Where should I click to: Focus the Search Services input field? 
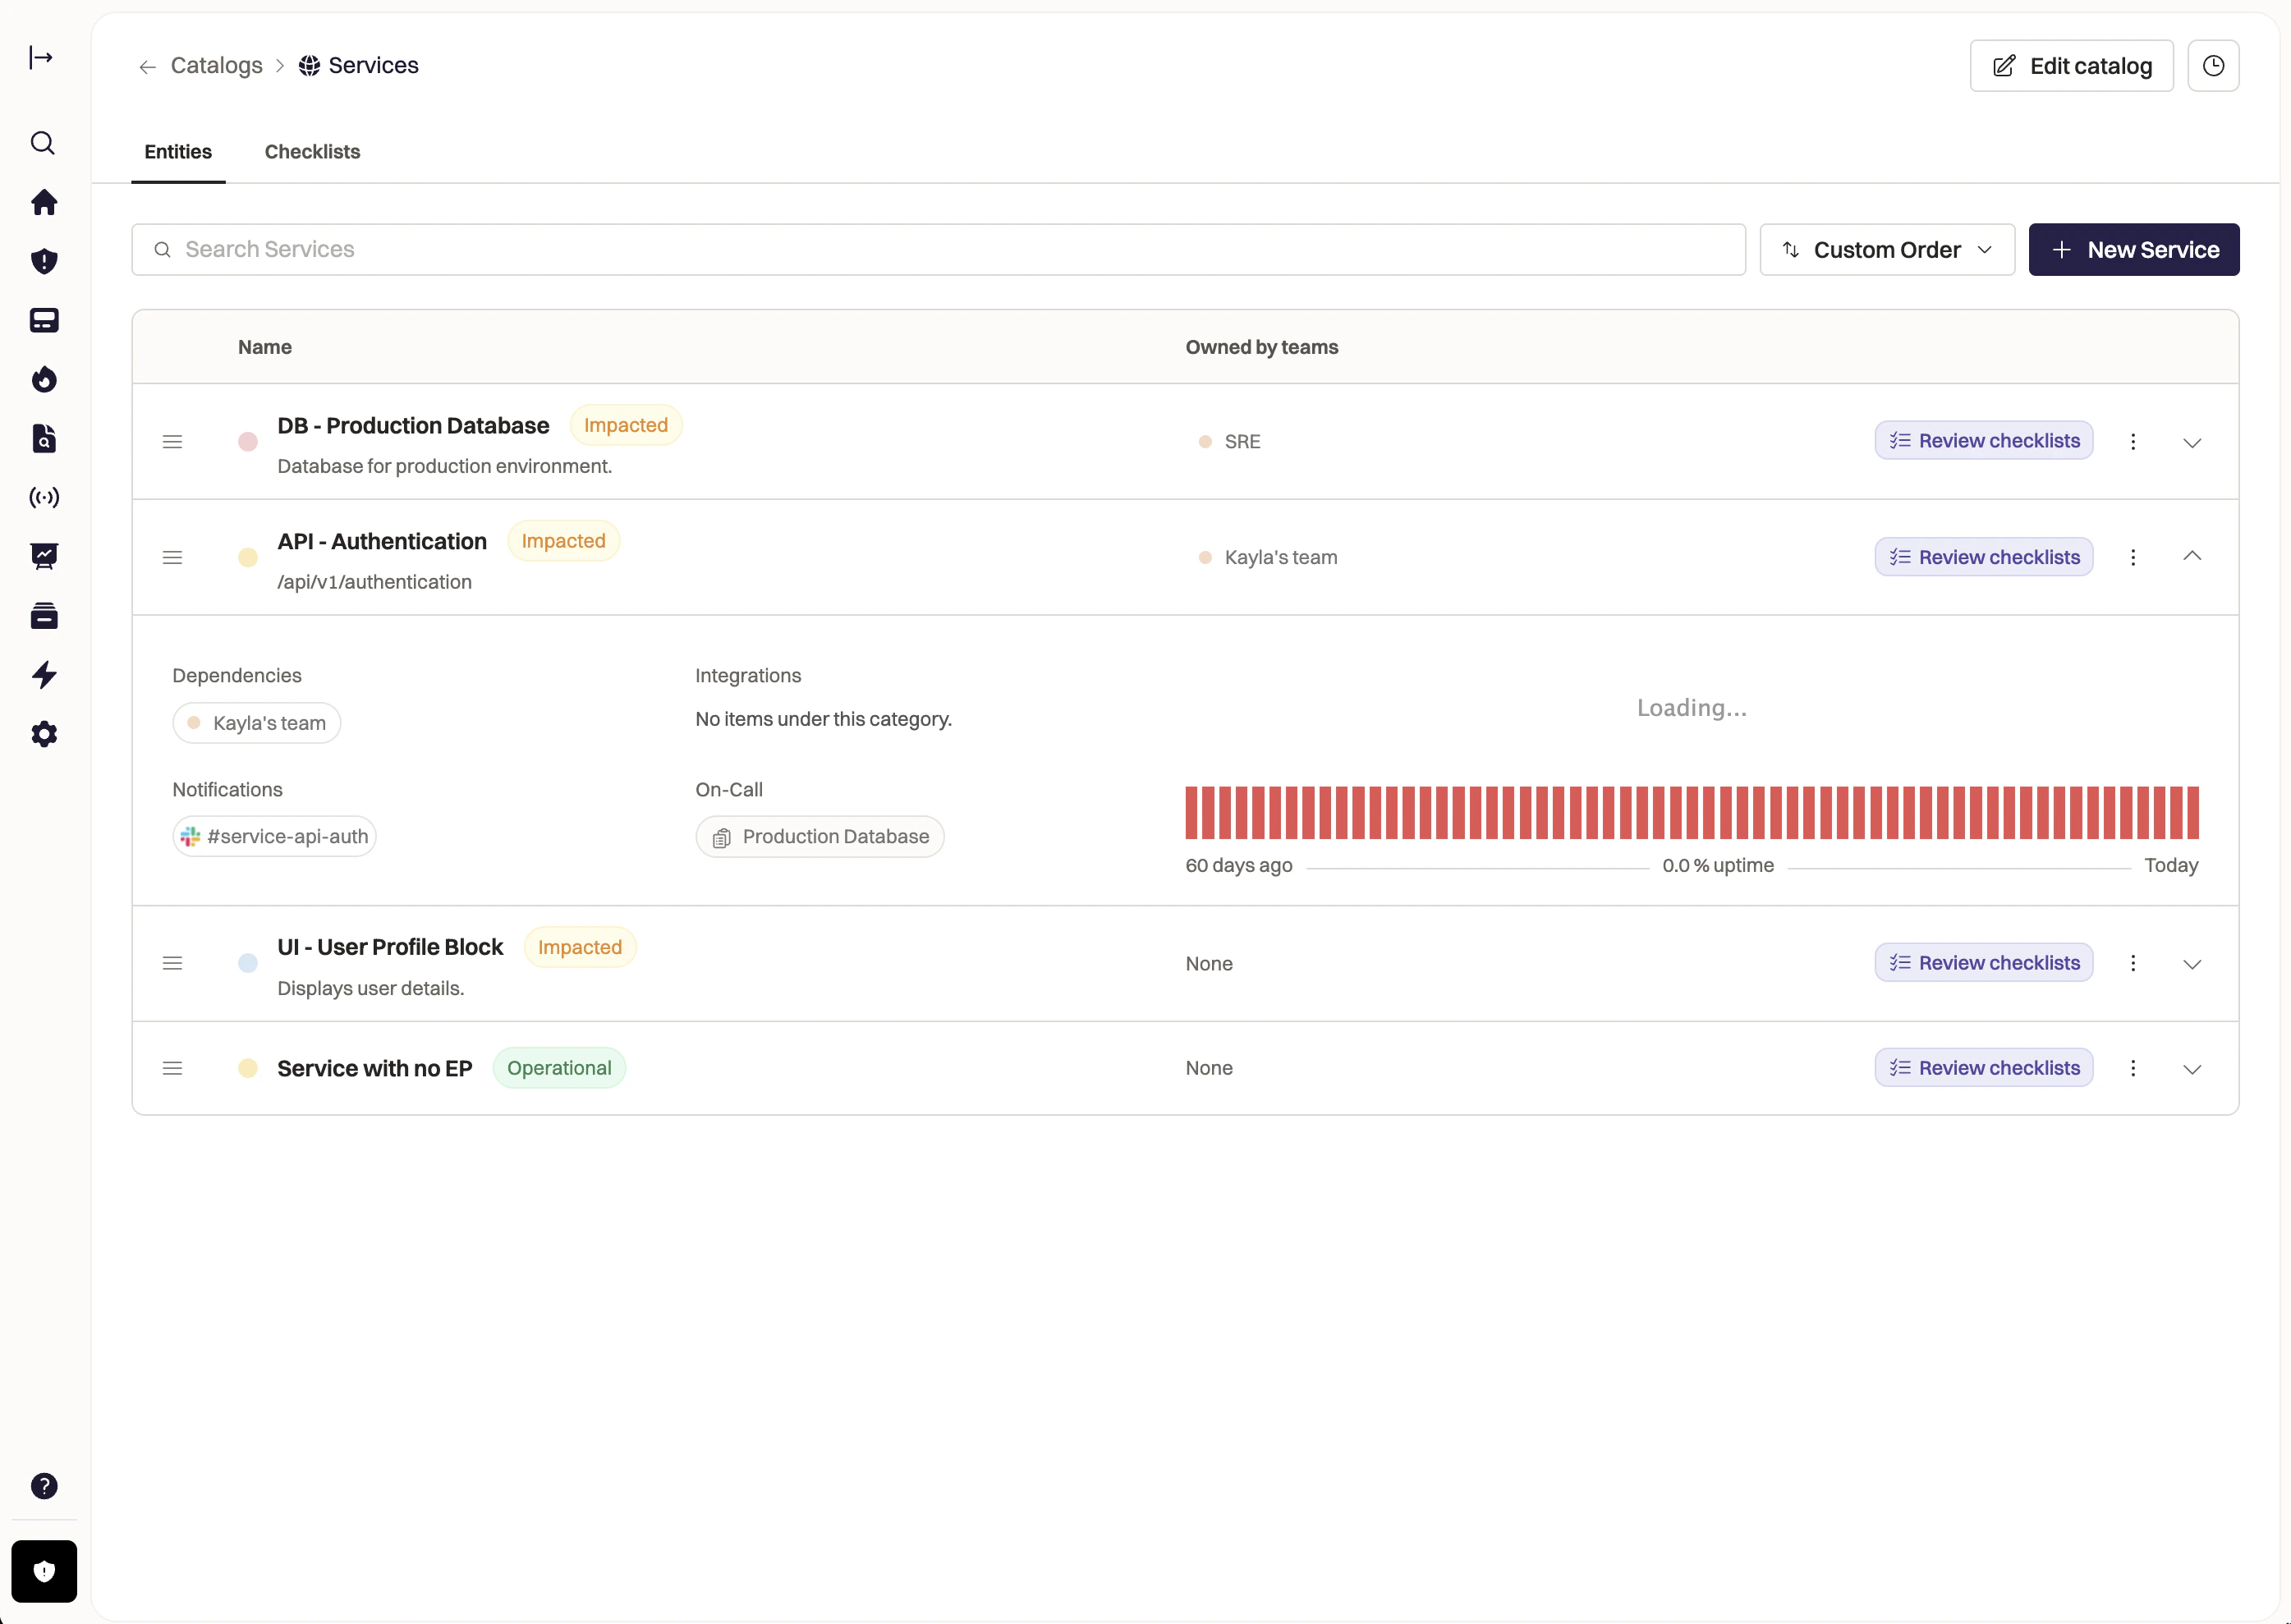[x=938, y=250]
